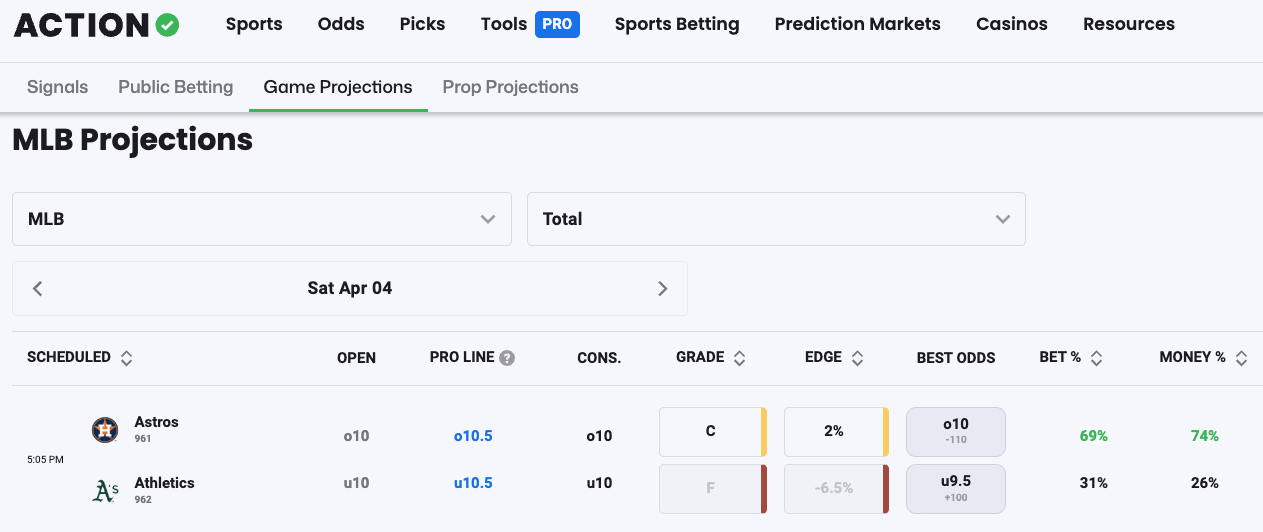The image size is (1263, 532).
Task: Open the Prediction Markets menu
Action: (858, 24)
